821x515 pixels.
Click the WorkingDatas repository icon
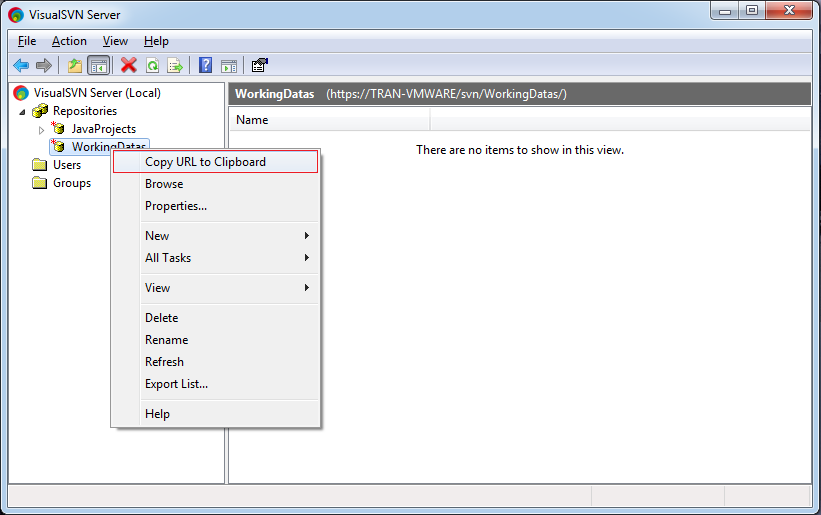pyautogui.click(x=58, y=146)
